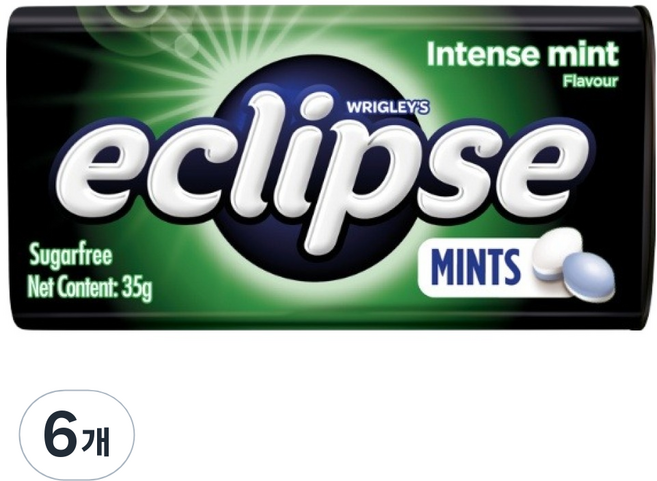
Task: Click the Sugarfree text
Action: click(71, 256)
